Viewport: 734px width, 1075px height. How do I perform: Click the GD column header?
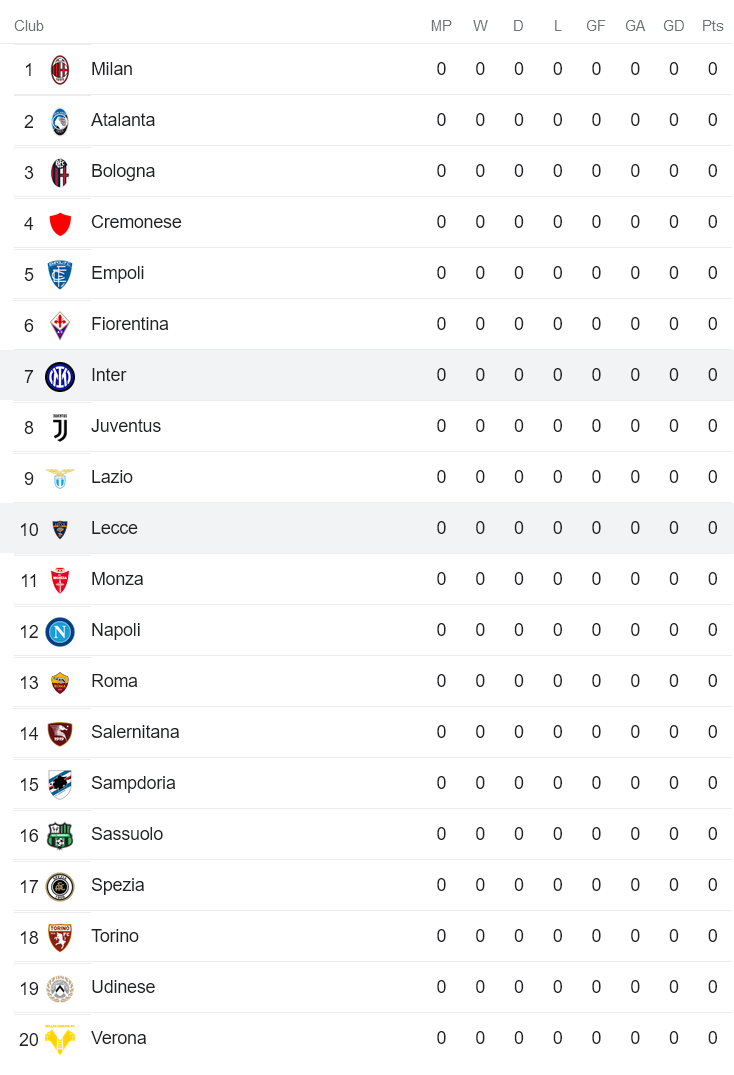click(674, 26)
